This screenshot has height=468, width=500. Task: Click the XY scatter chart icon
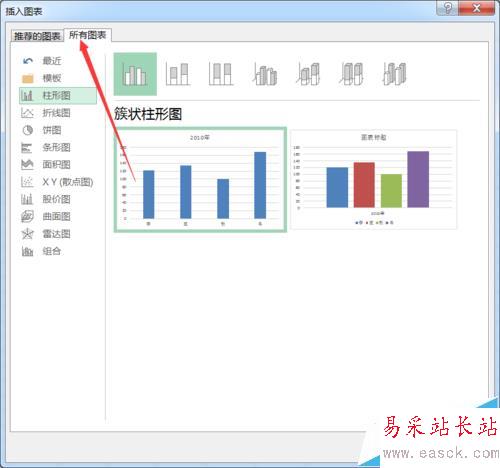point(27,182)
